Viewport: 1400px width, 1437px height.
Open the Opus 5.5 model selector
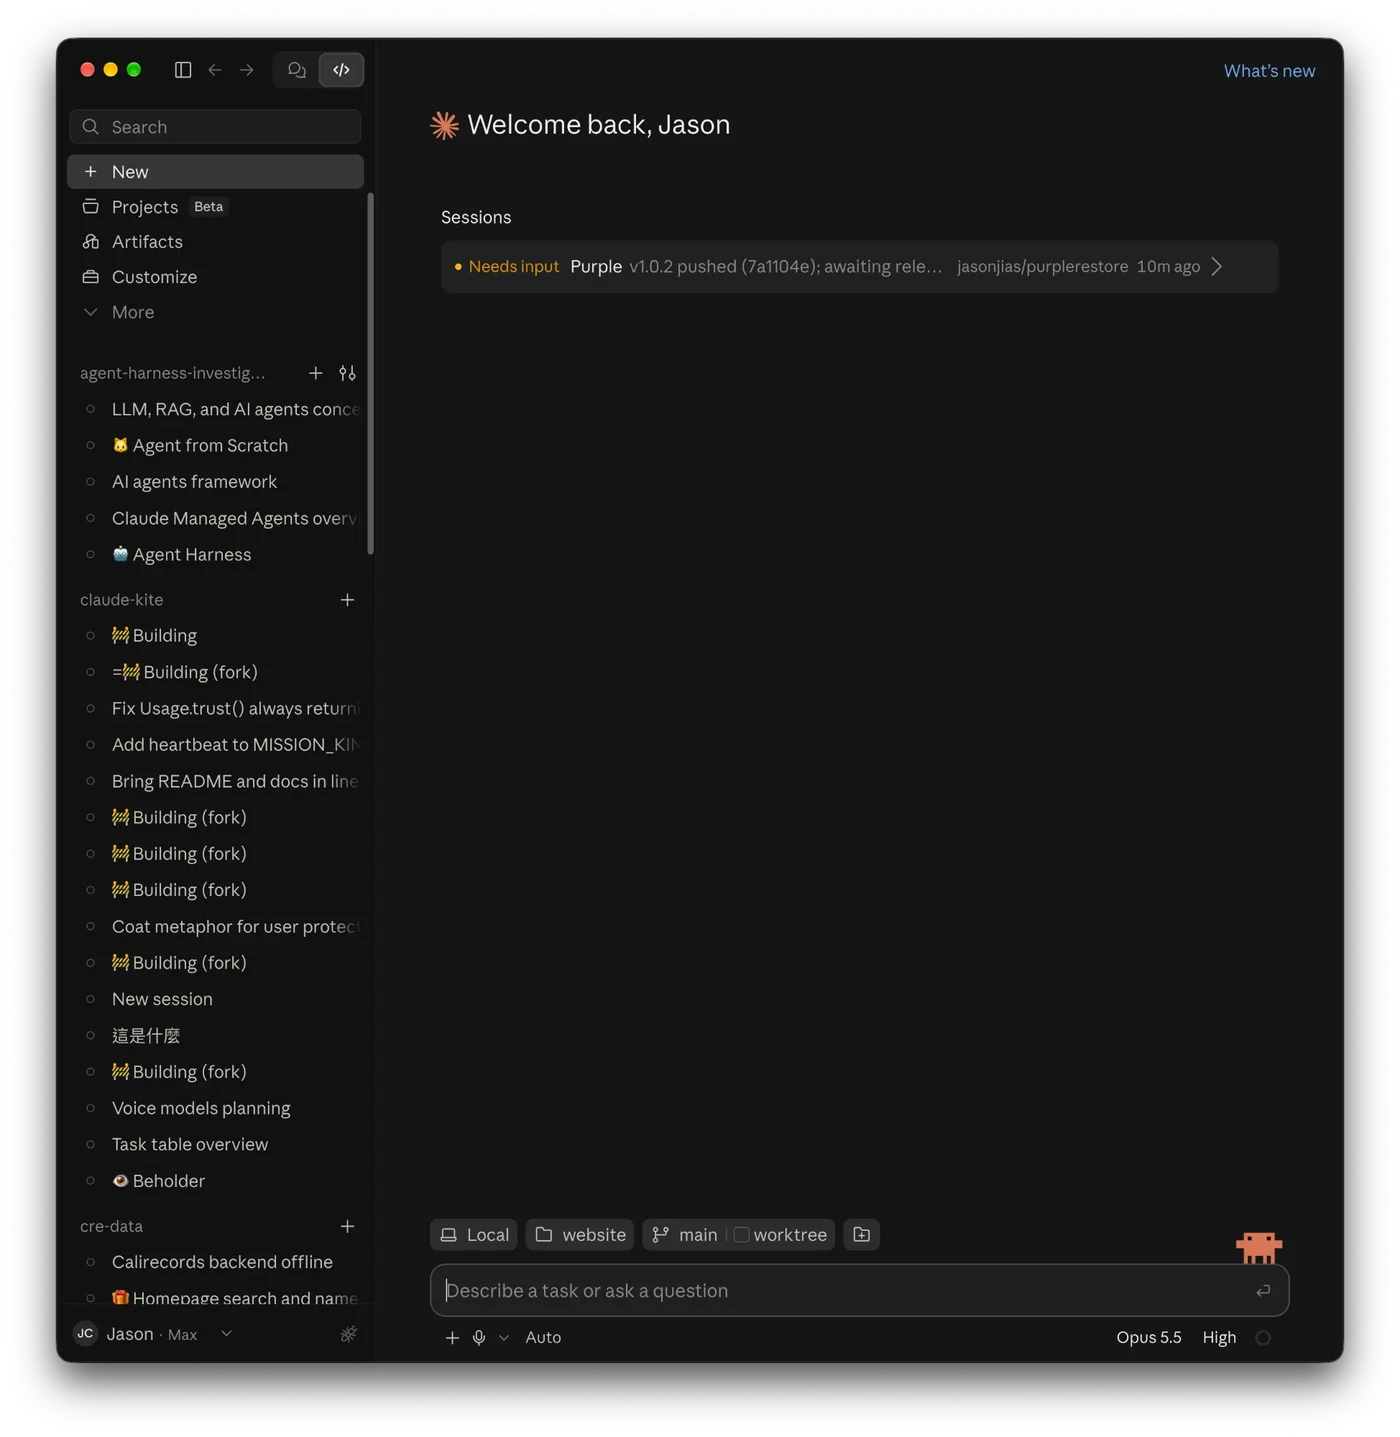click(1149, 1338)
